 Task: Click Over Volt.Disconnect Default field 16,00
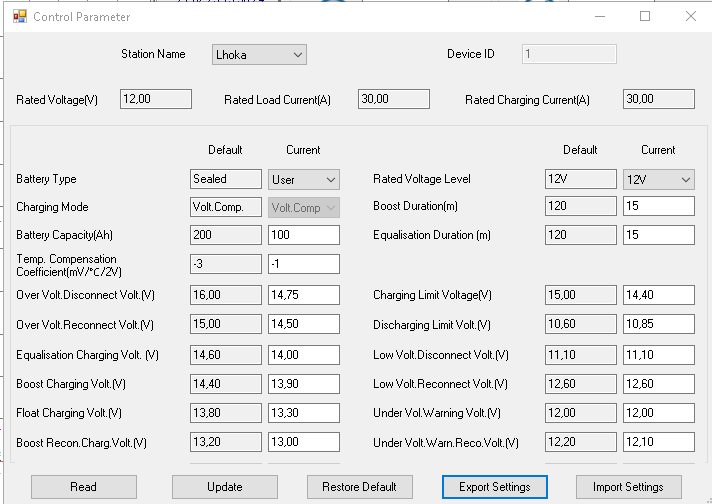pyautogui.click(x=226, y=295)
